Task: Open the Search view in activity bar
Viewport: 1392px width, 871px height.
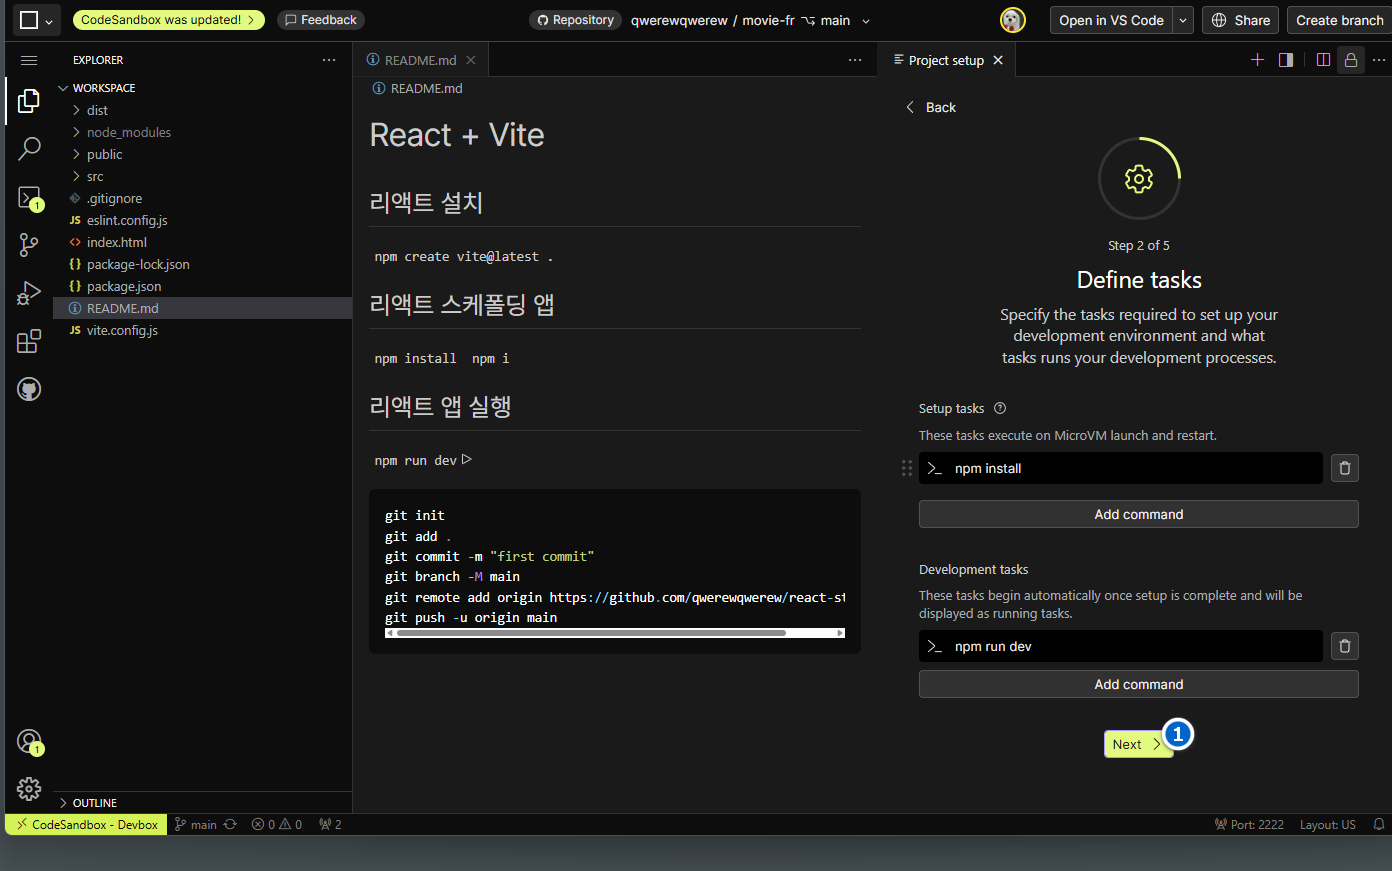Action: 29,149
